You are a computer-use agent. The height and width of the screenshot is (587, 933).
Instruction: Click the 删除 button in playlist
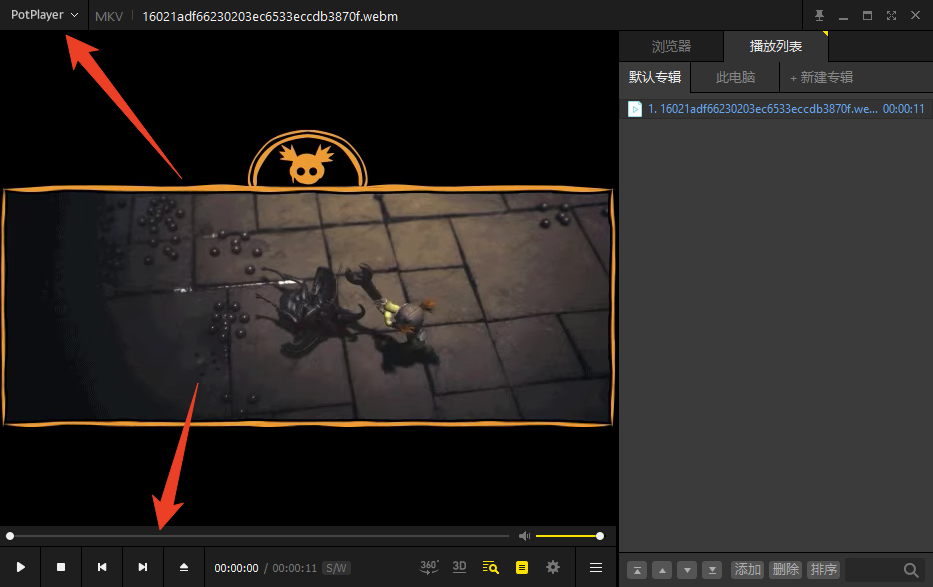[785, 569]
